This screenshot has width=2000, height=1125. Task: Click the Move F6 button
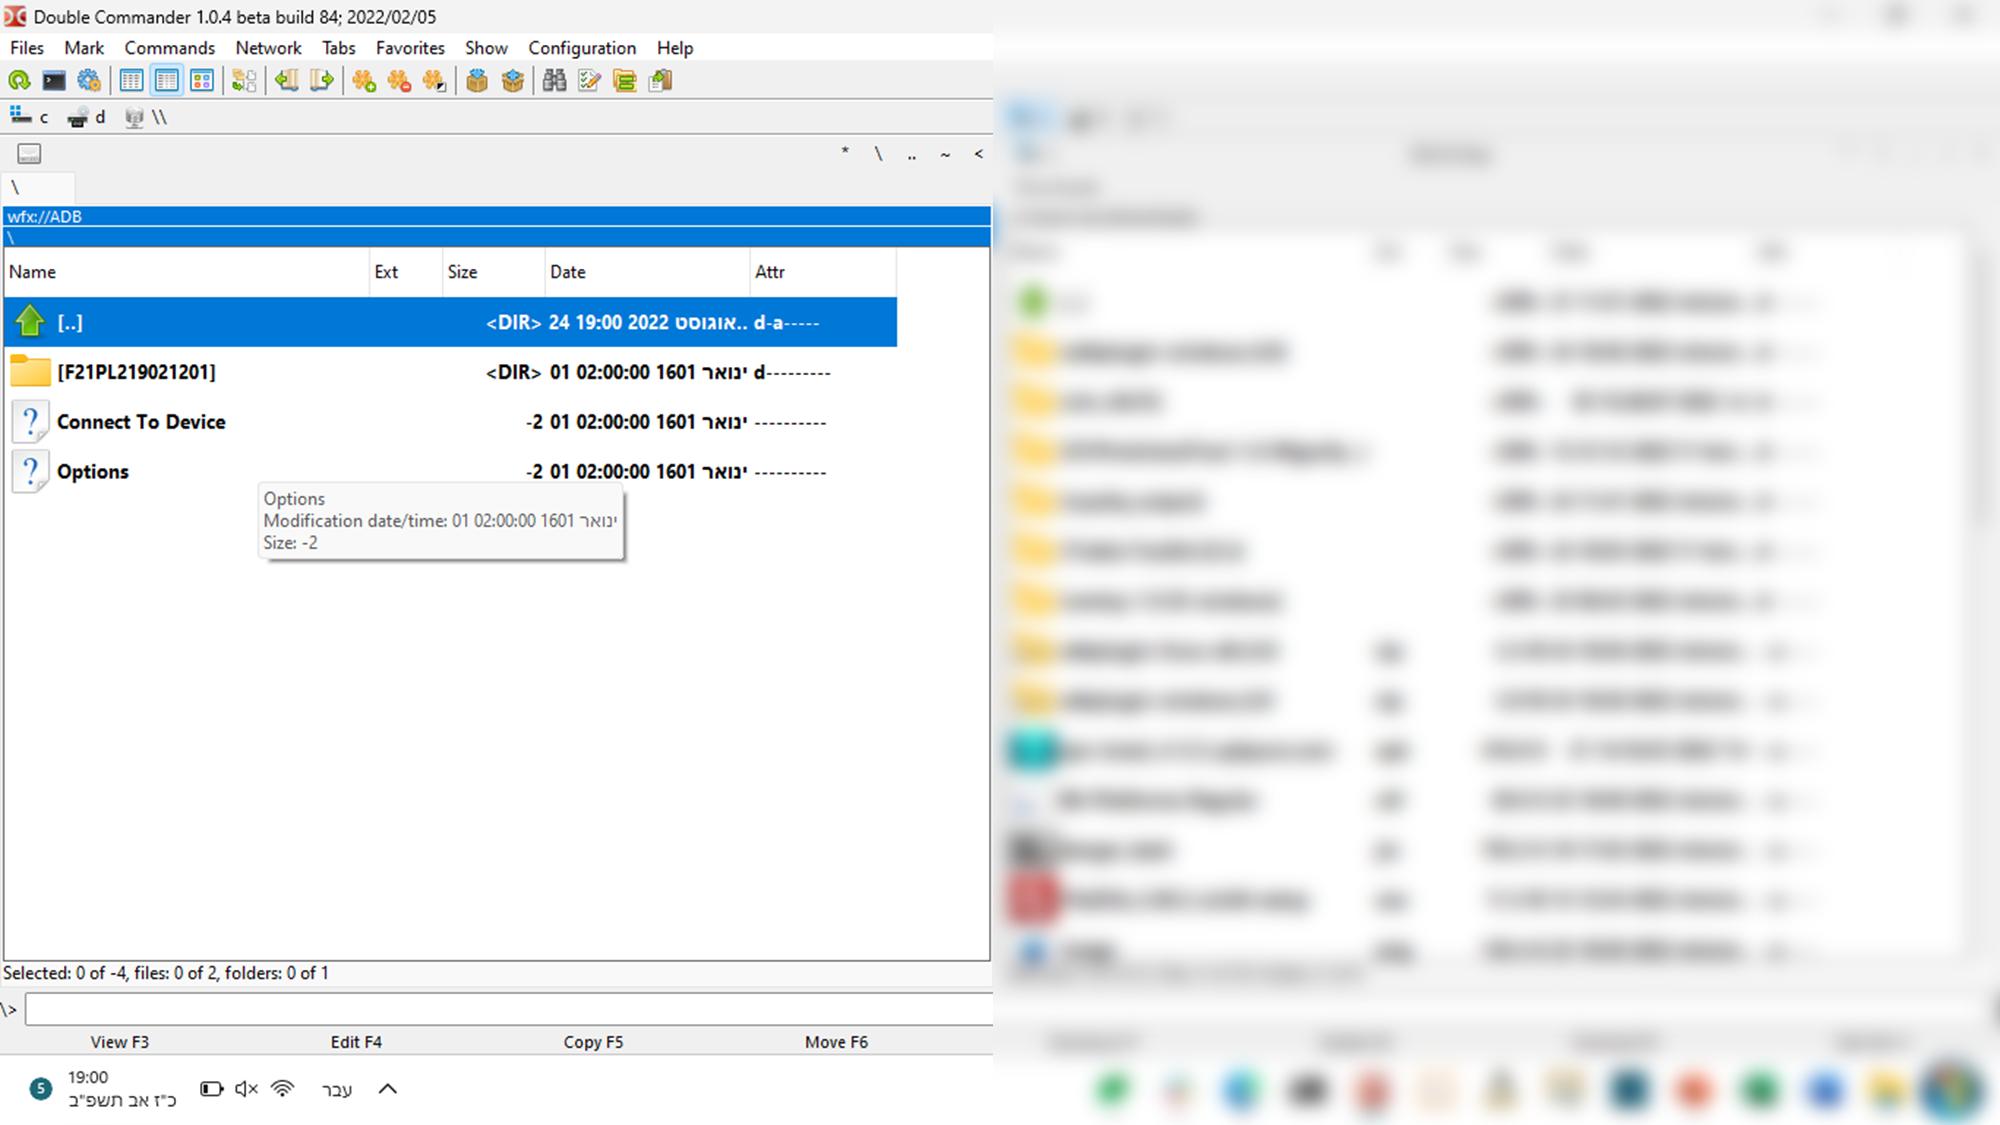coord(836,1042)
